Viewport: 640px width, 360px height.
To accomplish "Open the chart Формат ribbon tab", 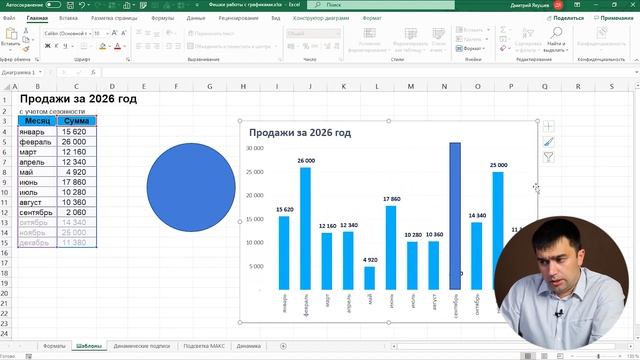I will pos(372,18).
